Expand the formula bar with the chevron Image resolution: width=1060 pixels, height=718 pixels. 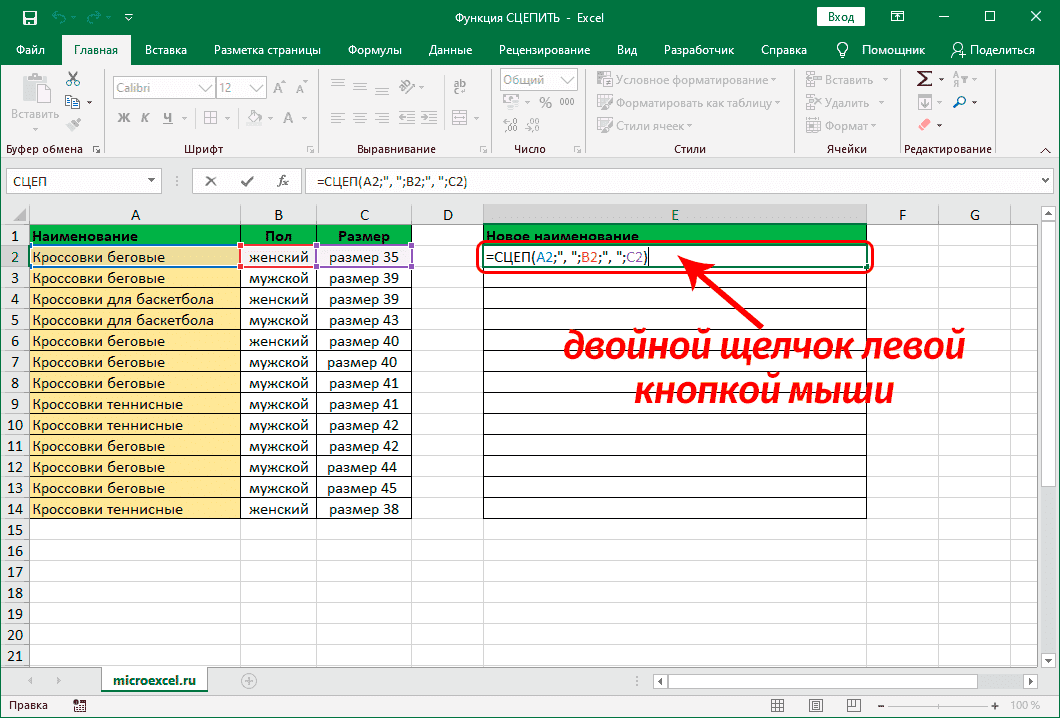pos(1045,181)
